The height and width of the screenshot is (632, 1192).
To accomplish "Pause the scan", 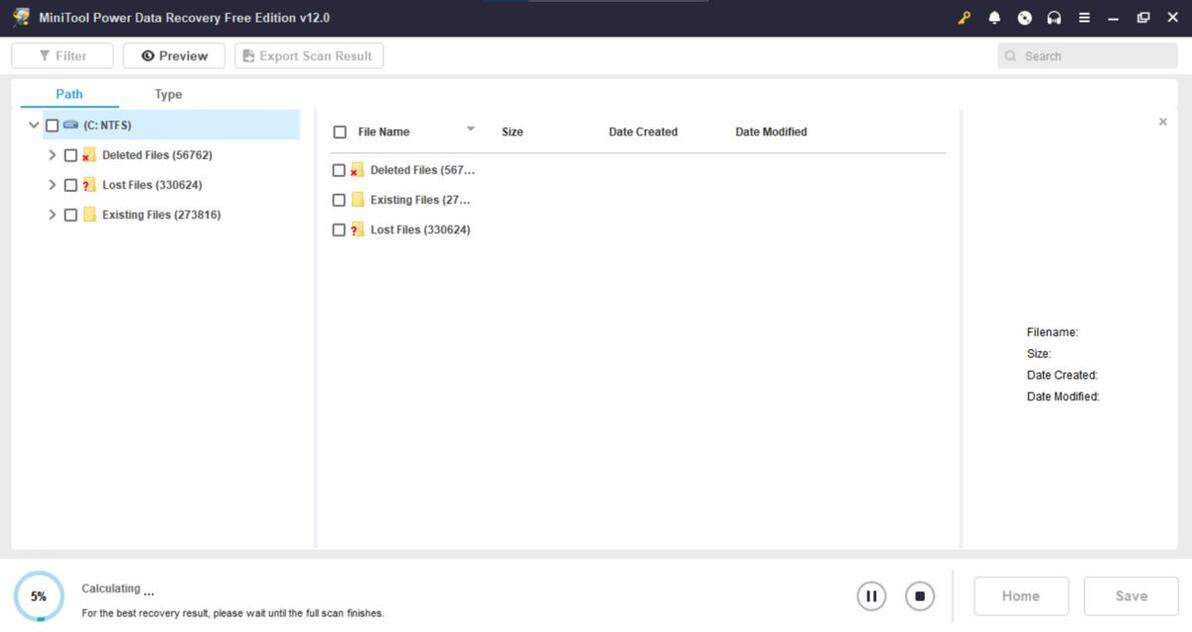I will pos(871,596).
